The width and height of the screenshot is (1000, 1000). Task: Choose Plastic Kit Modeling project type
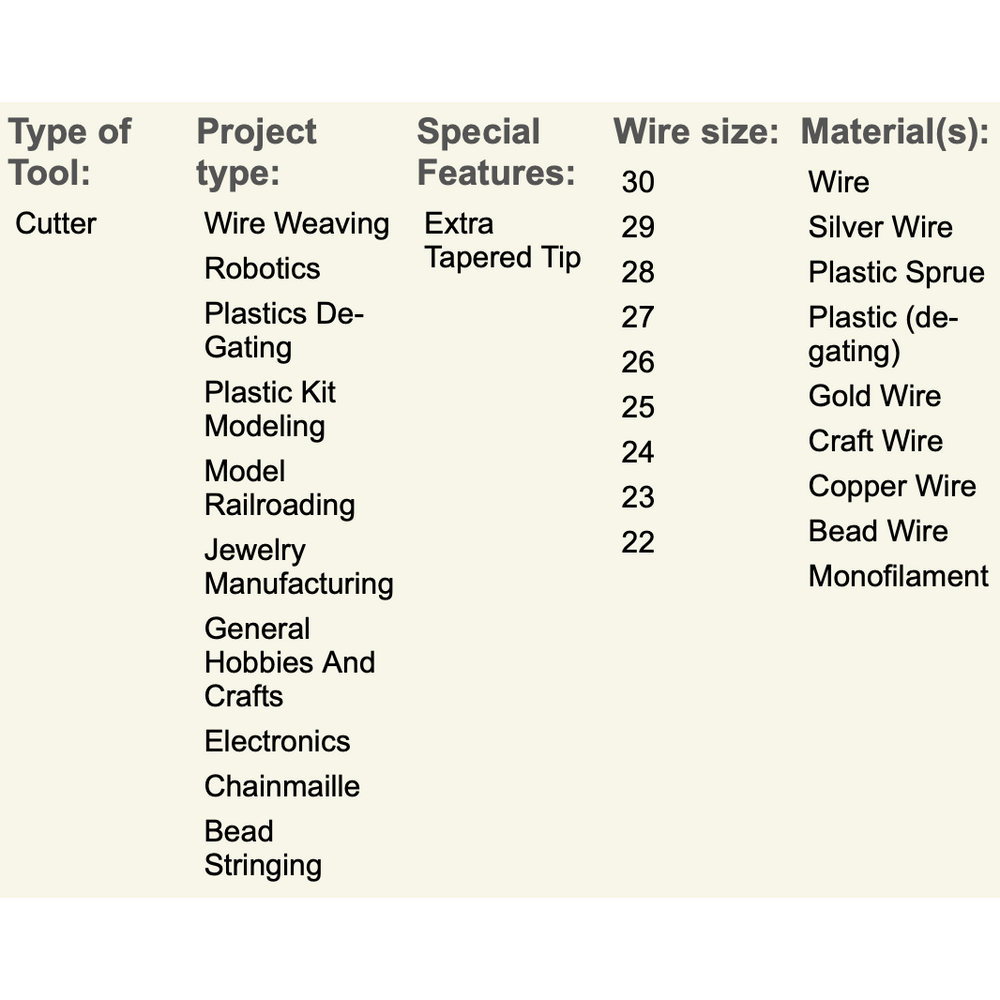270,409
